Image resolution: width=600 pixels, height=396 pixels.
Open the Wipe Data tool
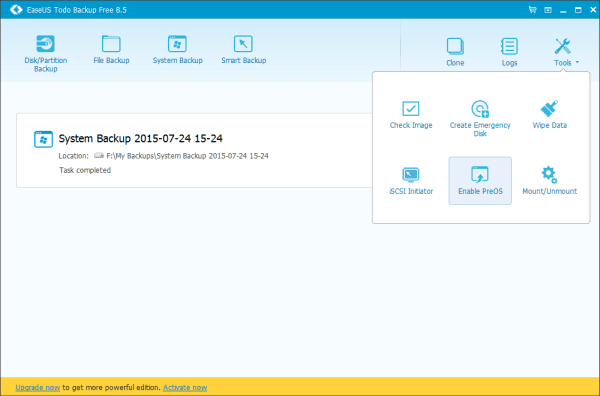coord(549,114)
